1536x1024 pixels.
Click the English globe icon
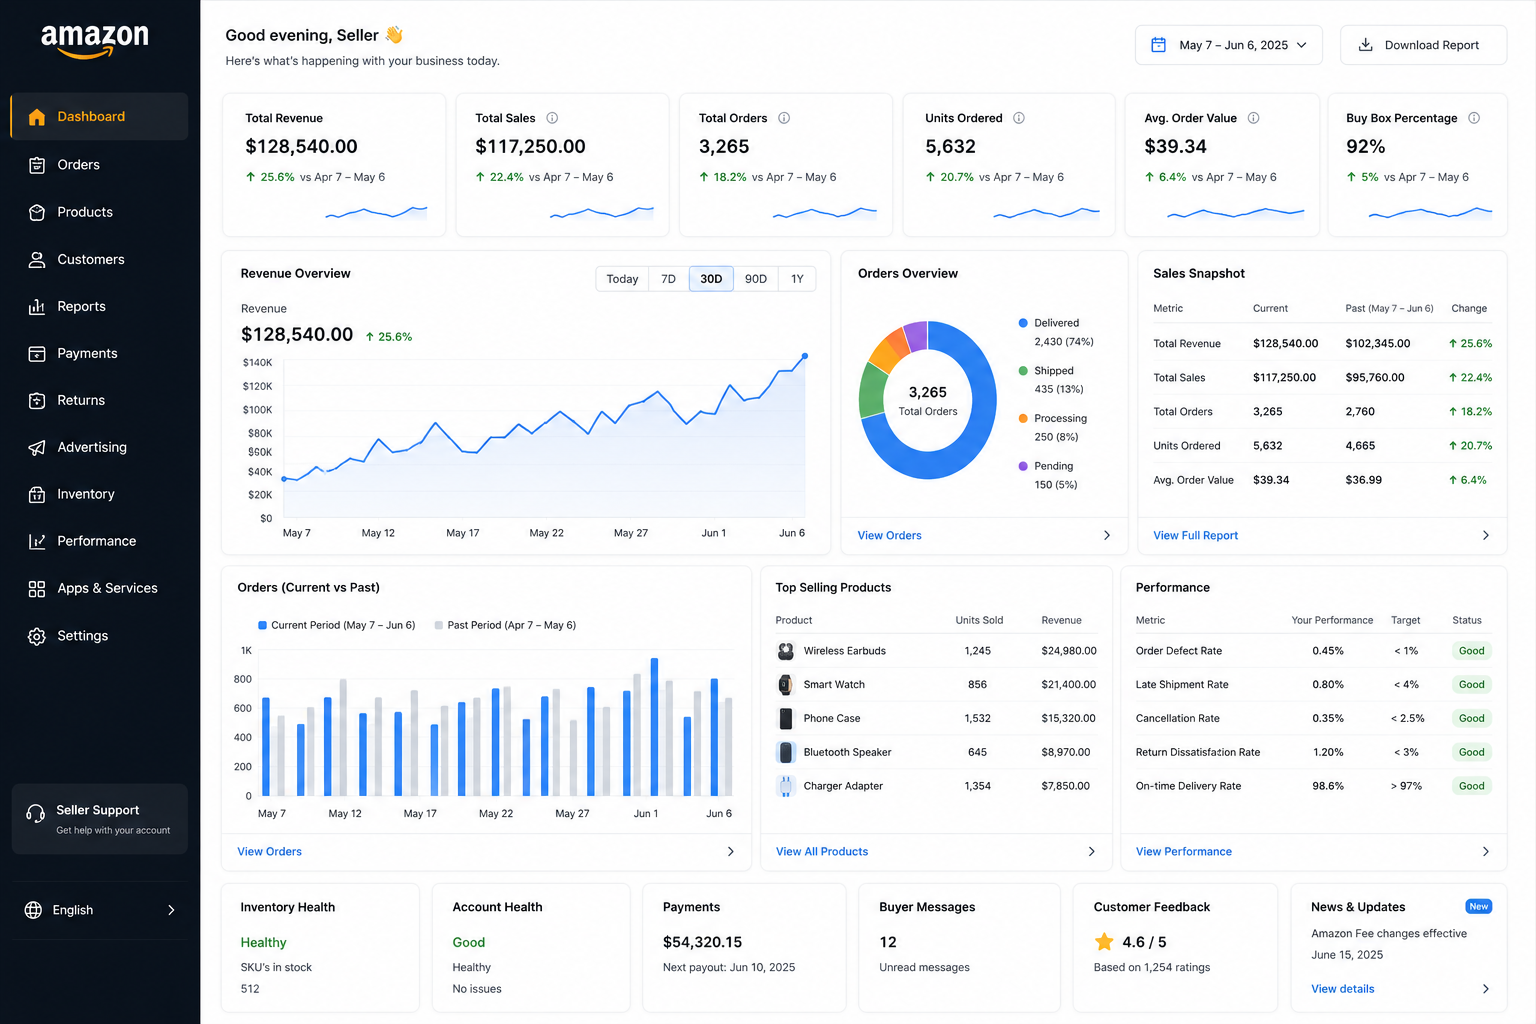[33, 910]
